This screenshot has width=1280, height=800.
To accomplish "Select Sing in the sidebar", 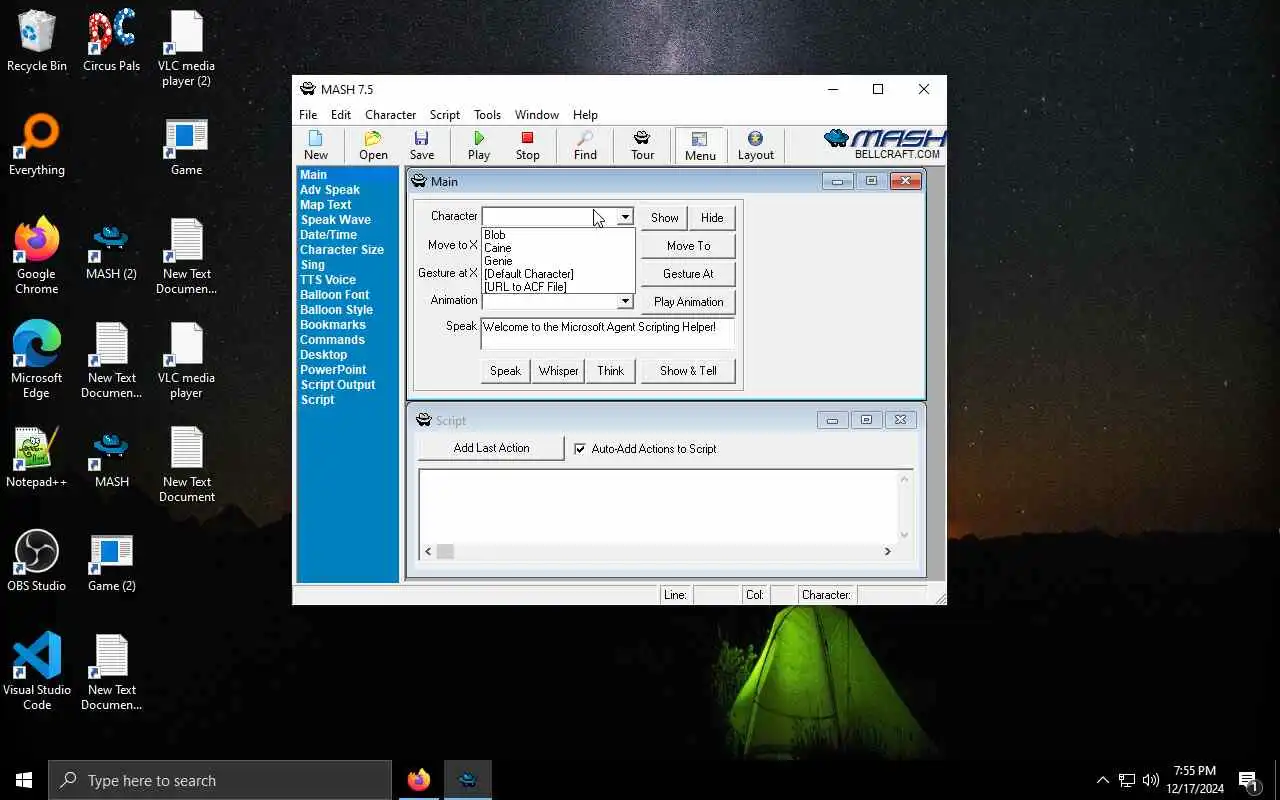I will [x=312, y=265].
